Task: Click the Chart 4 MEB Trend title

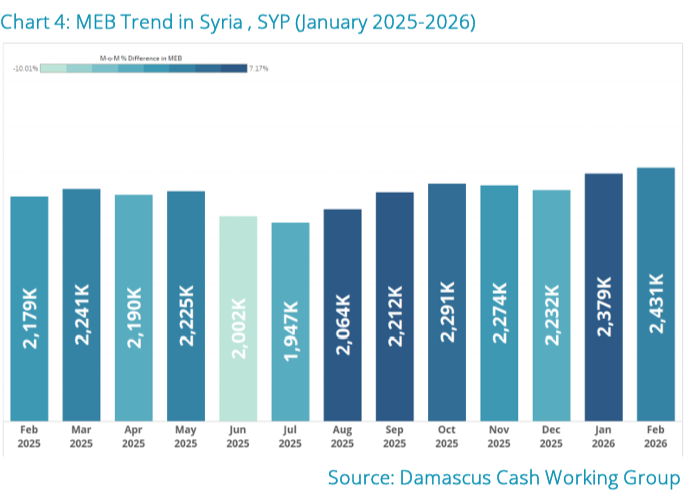Action: 238,22
